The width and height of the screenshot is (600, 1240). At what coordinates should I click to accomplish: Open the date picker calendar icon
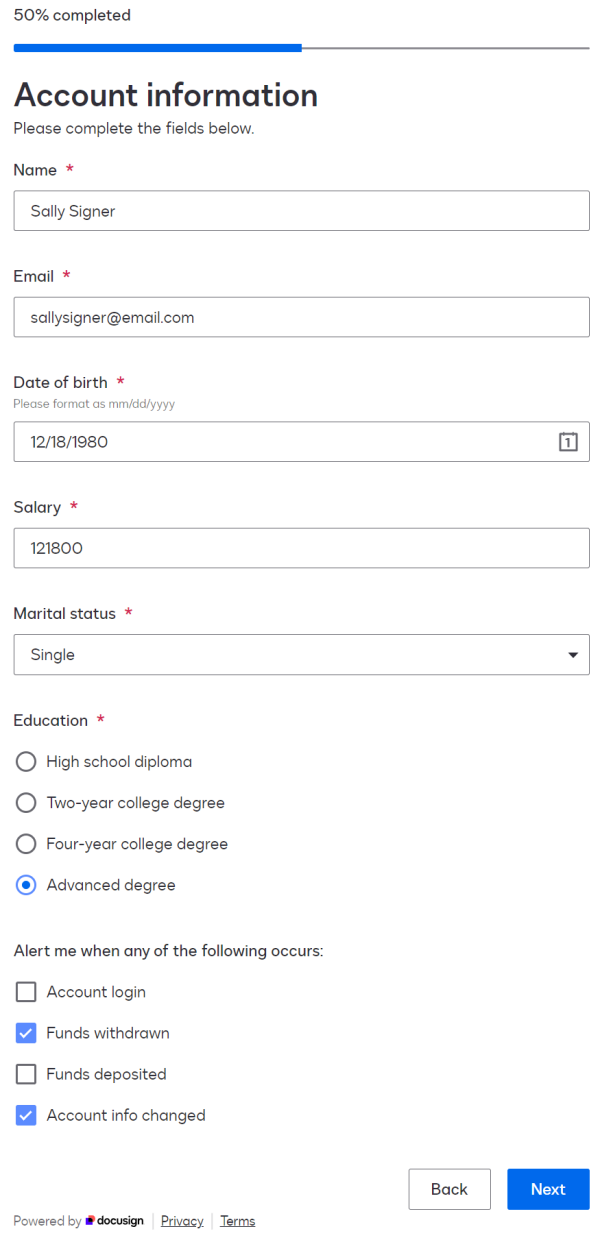[x=568, y=441]
